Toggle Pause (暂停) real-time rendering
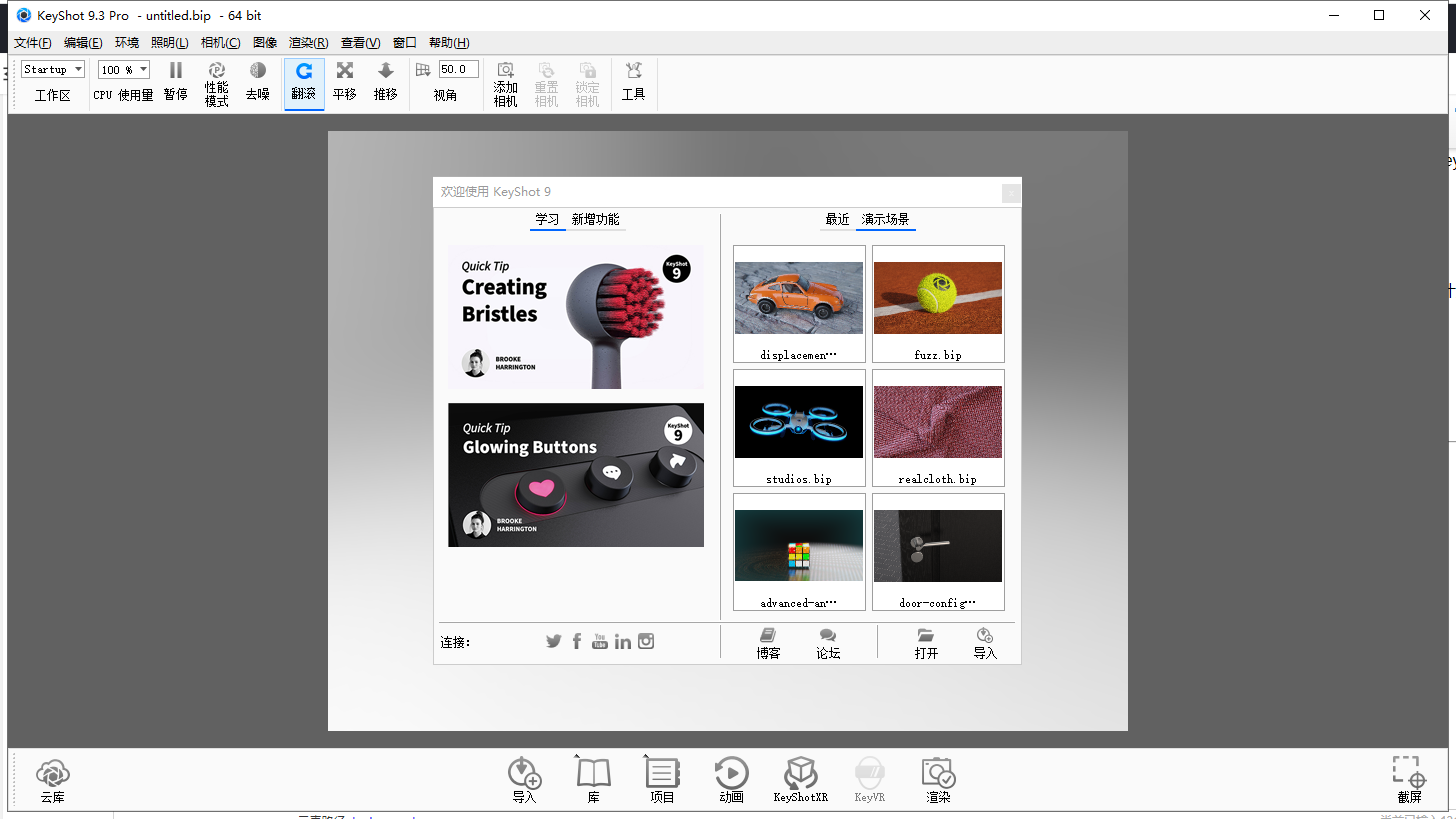1456x819 pixels. pyautogui.click(x=176, y=82)
